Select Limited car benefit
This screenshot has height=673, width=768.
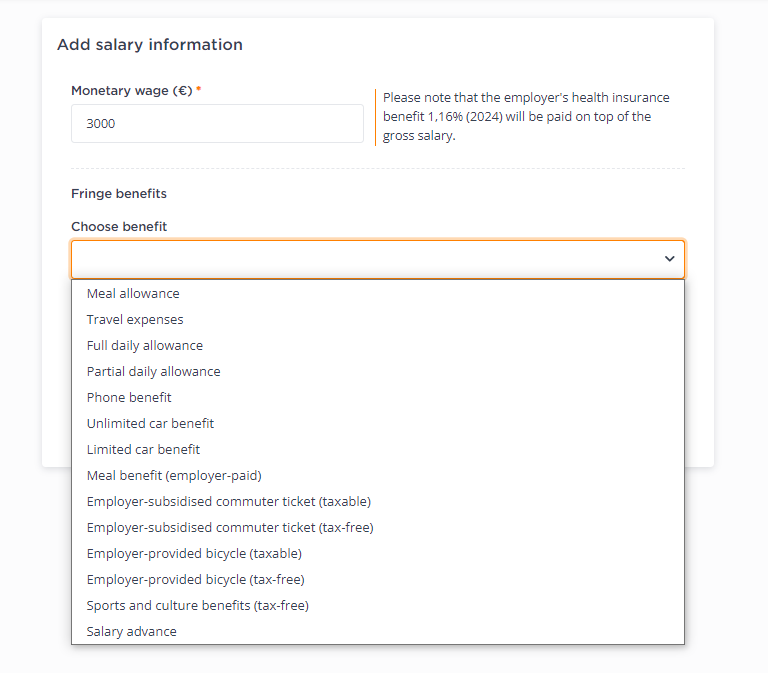pos(378,449)
